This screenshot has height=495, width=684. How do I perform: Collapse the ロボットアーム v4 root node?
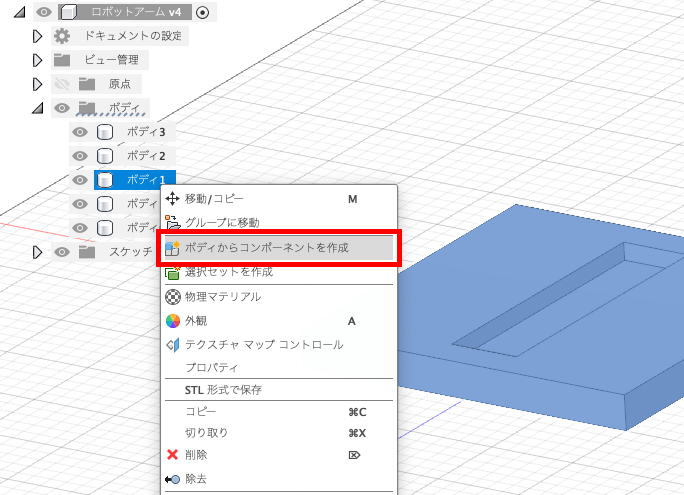[x=19, y=12]
